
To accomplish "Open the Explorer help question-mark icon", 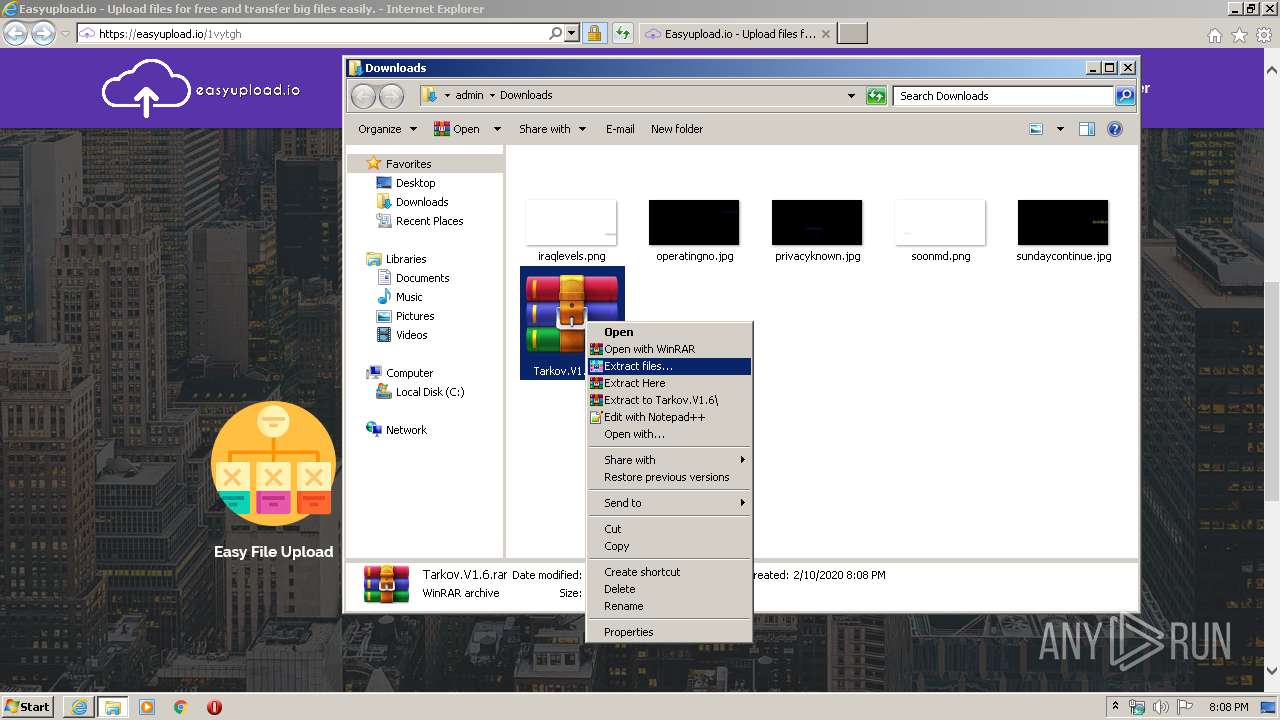I will click(1115, 129).
